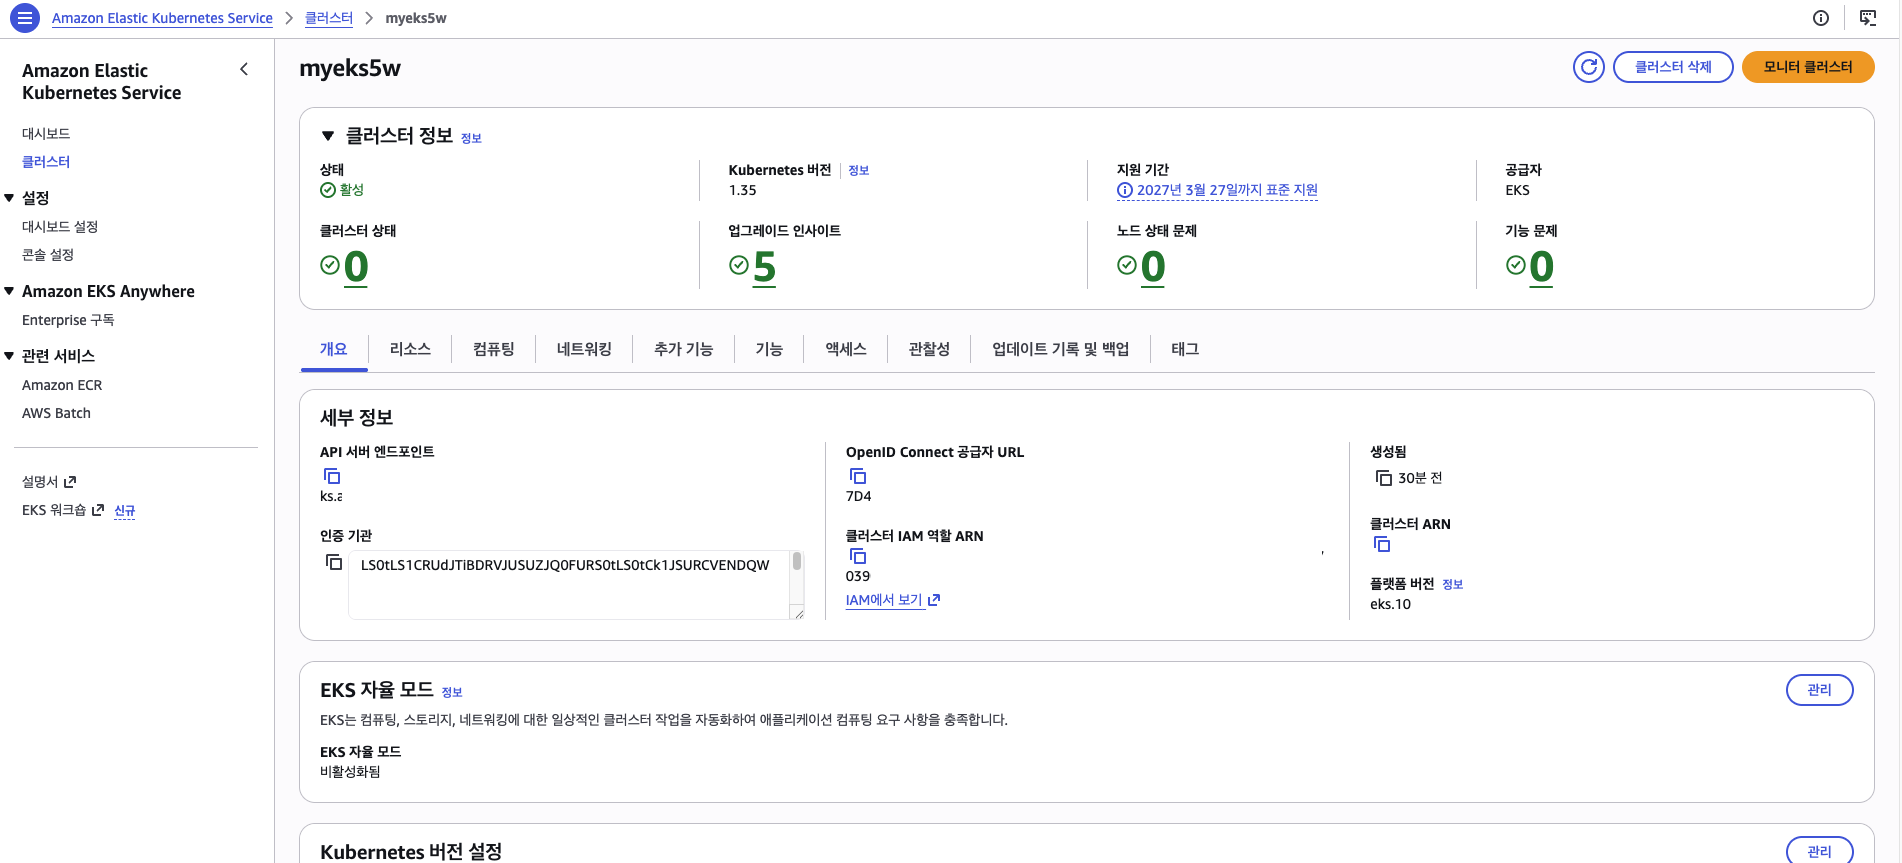Copy the certificate authority data
This screenshot has width=1902, height=863.
pos(334,563)
